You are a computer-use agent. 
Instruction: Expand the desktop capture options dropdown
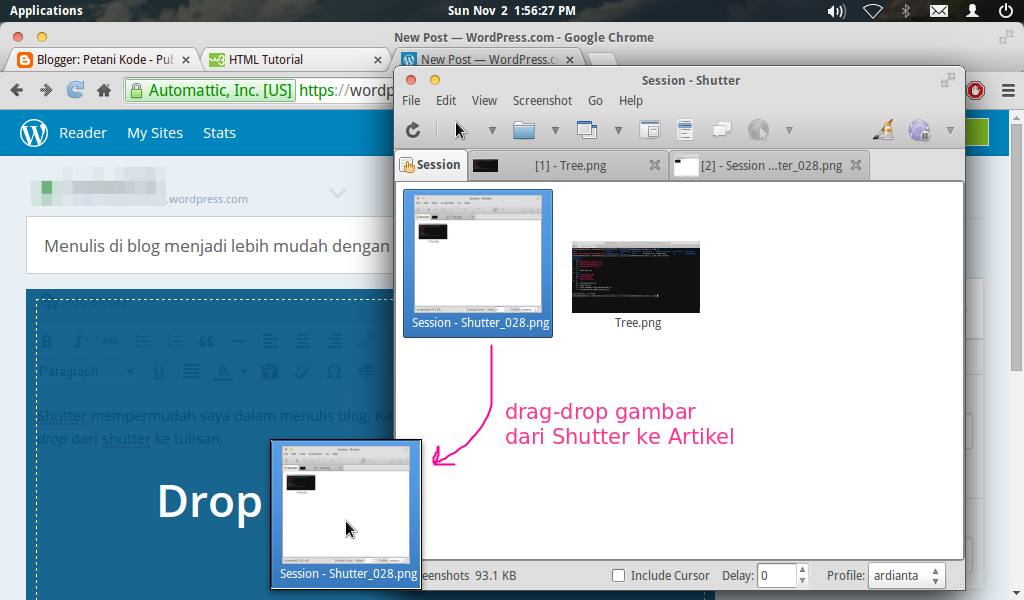tap(556, 129)
